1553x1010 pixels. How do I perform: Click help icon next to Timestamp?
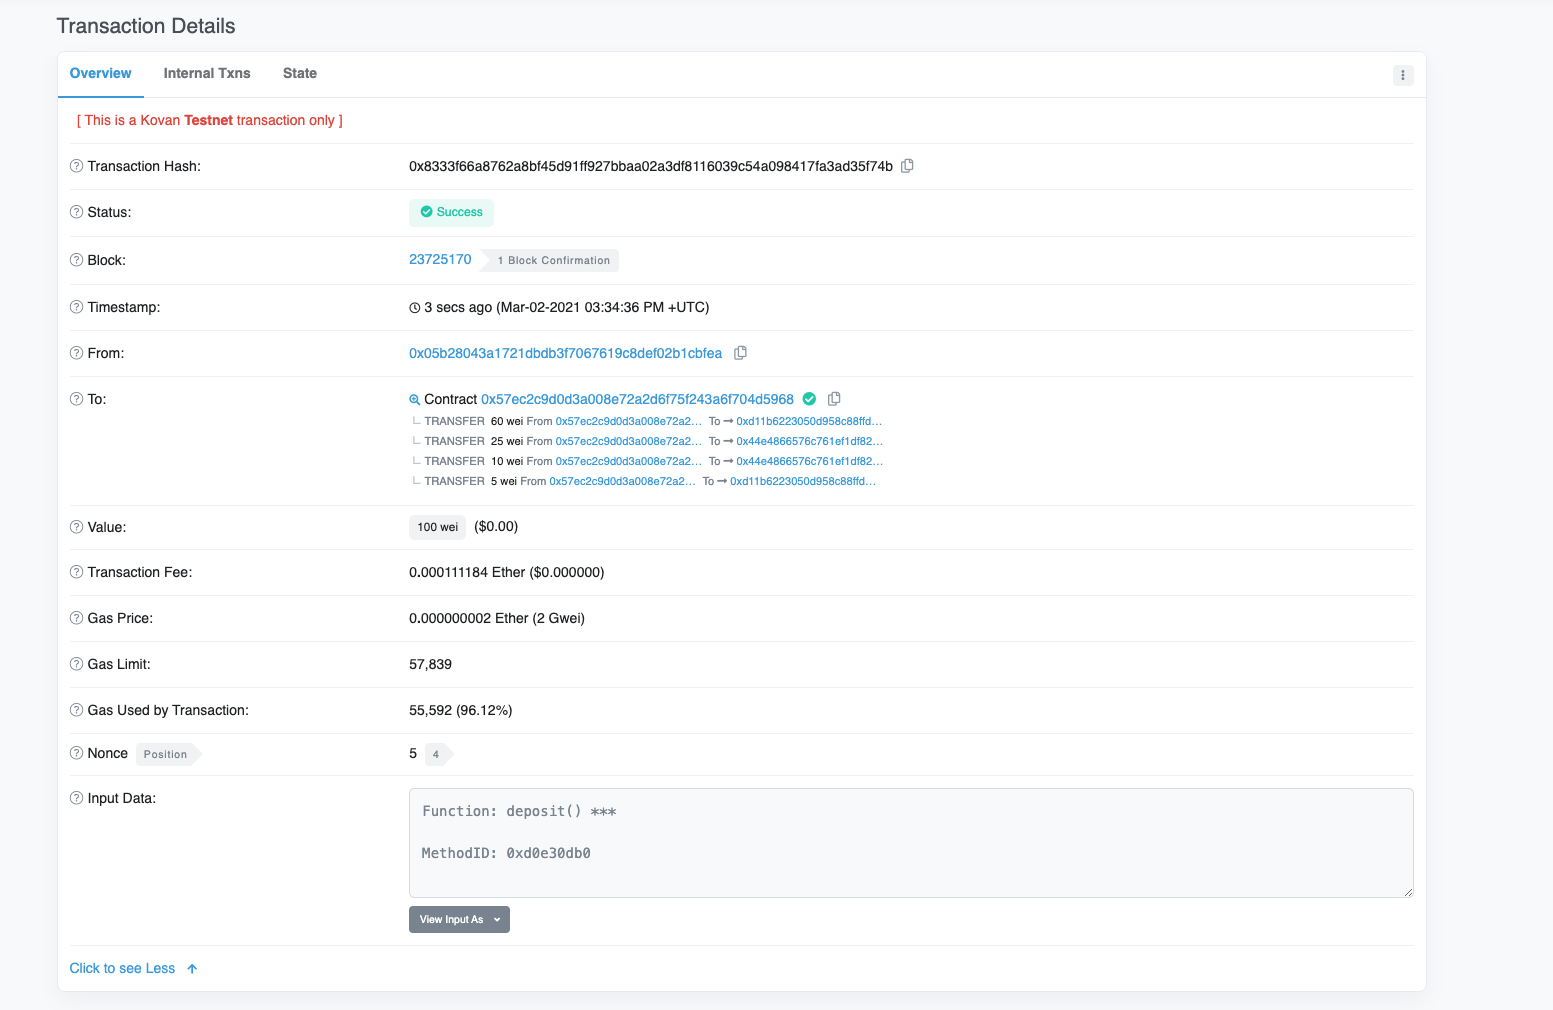76,307
